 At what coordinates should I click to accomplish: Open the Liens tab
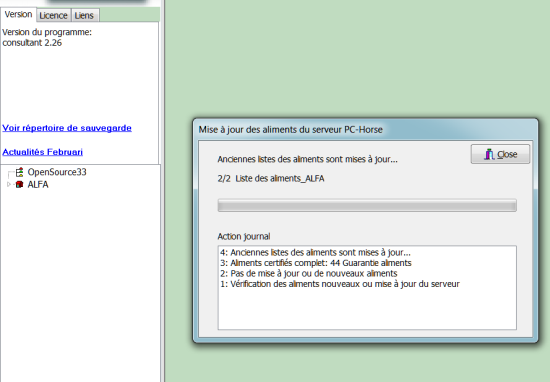click(x=84, y=15)
